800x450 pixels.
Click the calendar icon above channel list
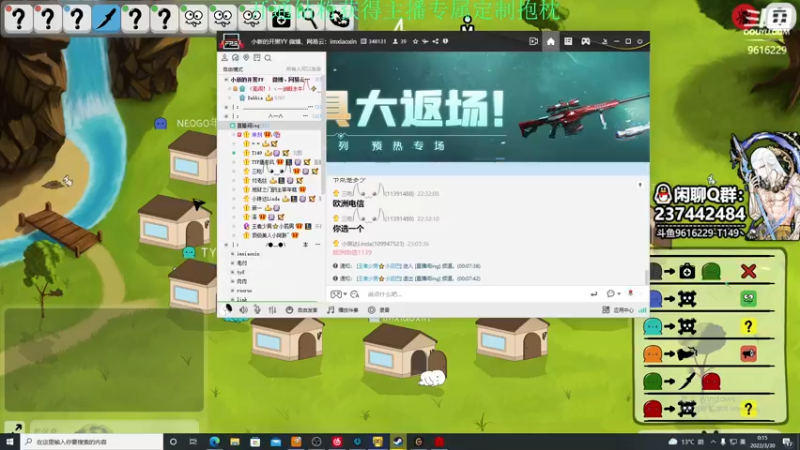[257, 58]
